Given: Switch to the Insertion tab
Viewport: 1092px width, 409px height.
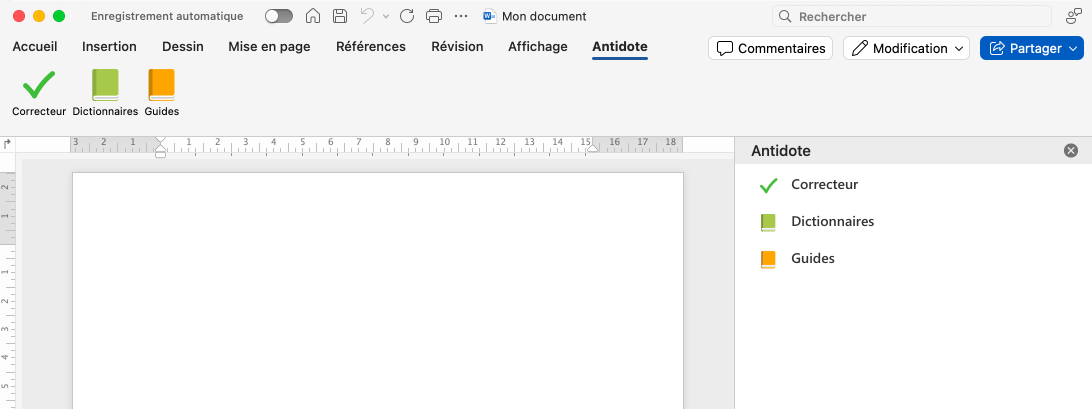Looking at the screenshot, I should (109, 47).
